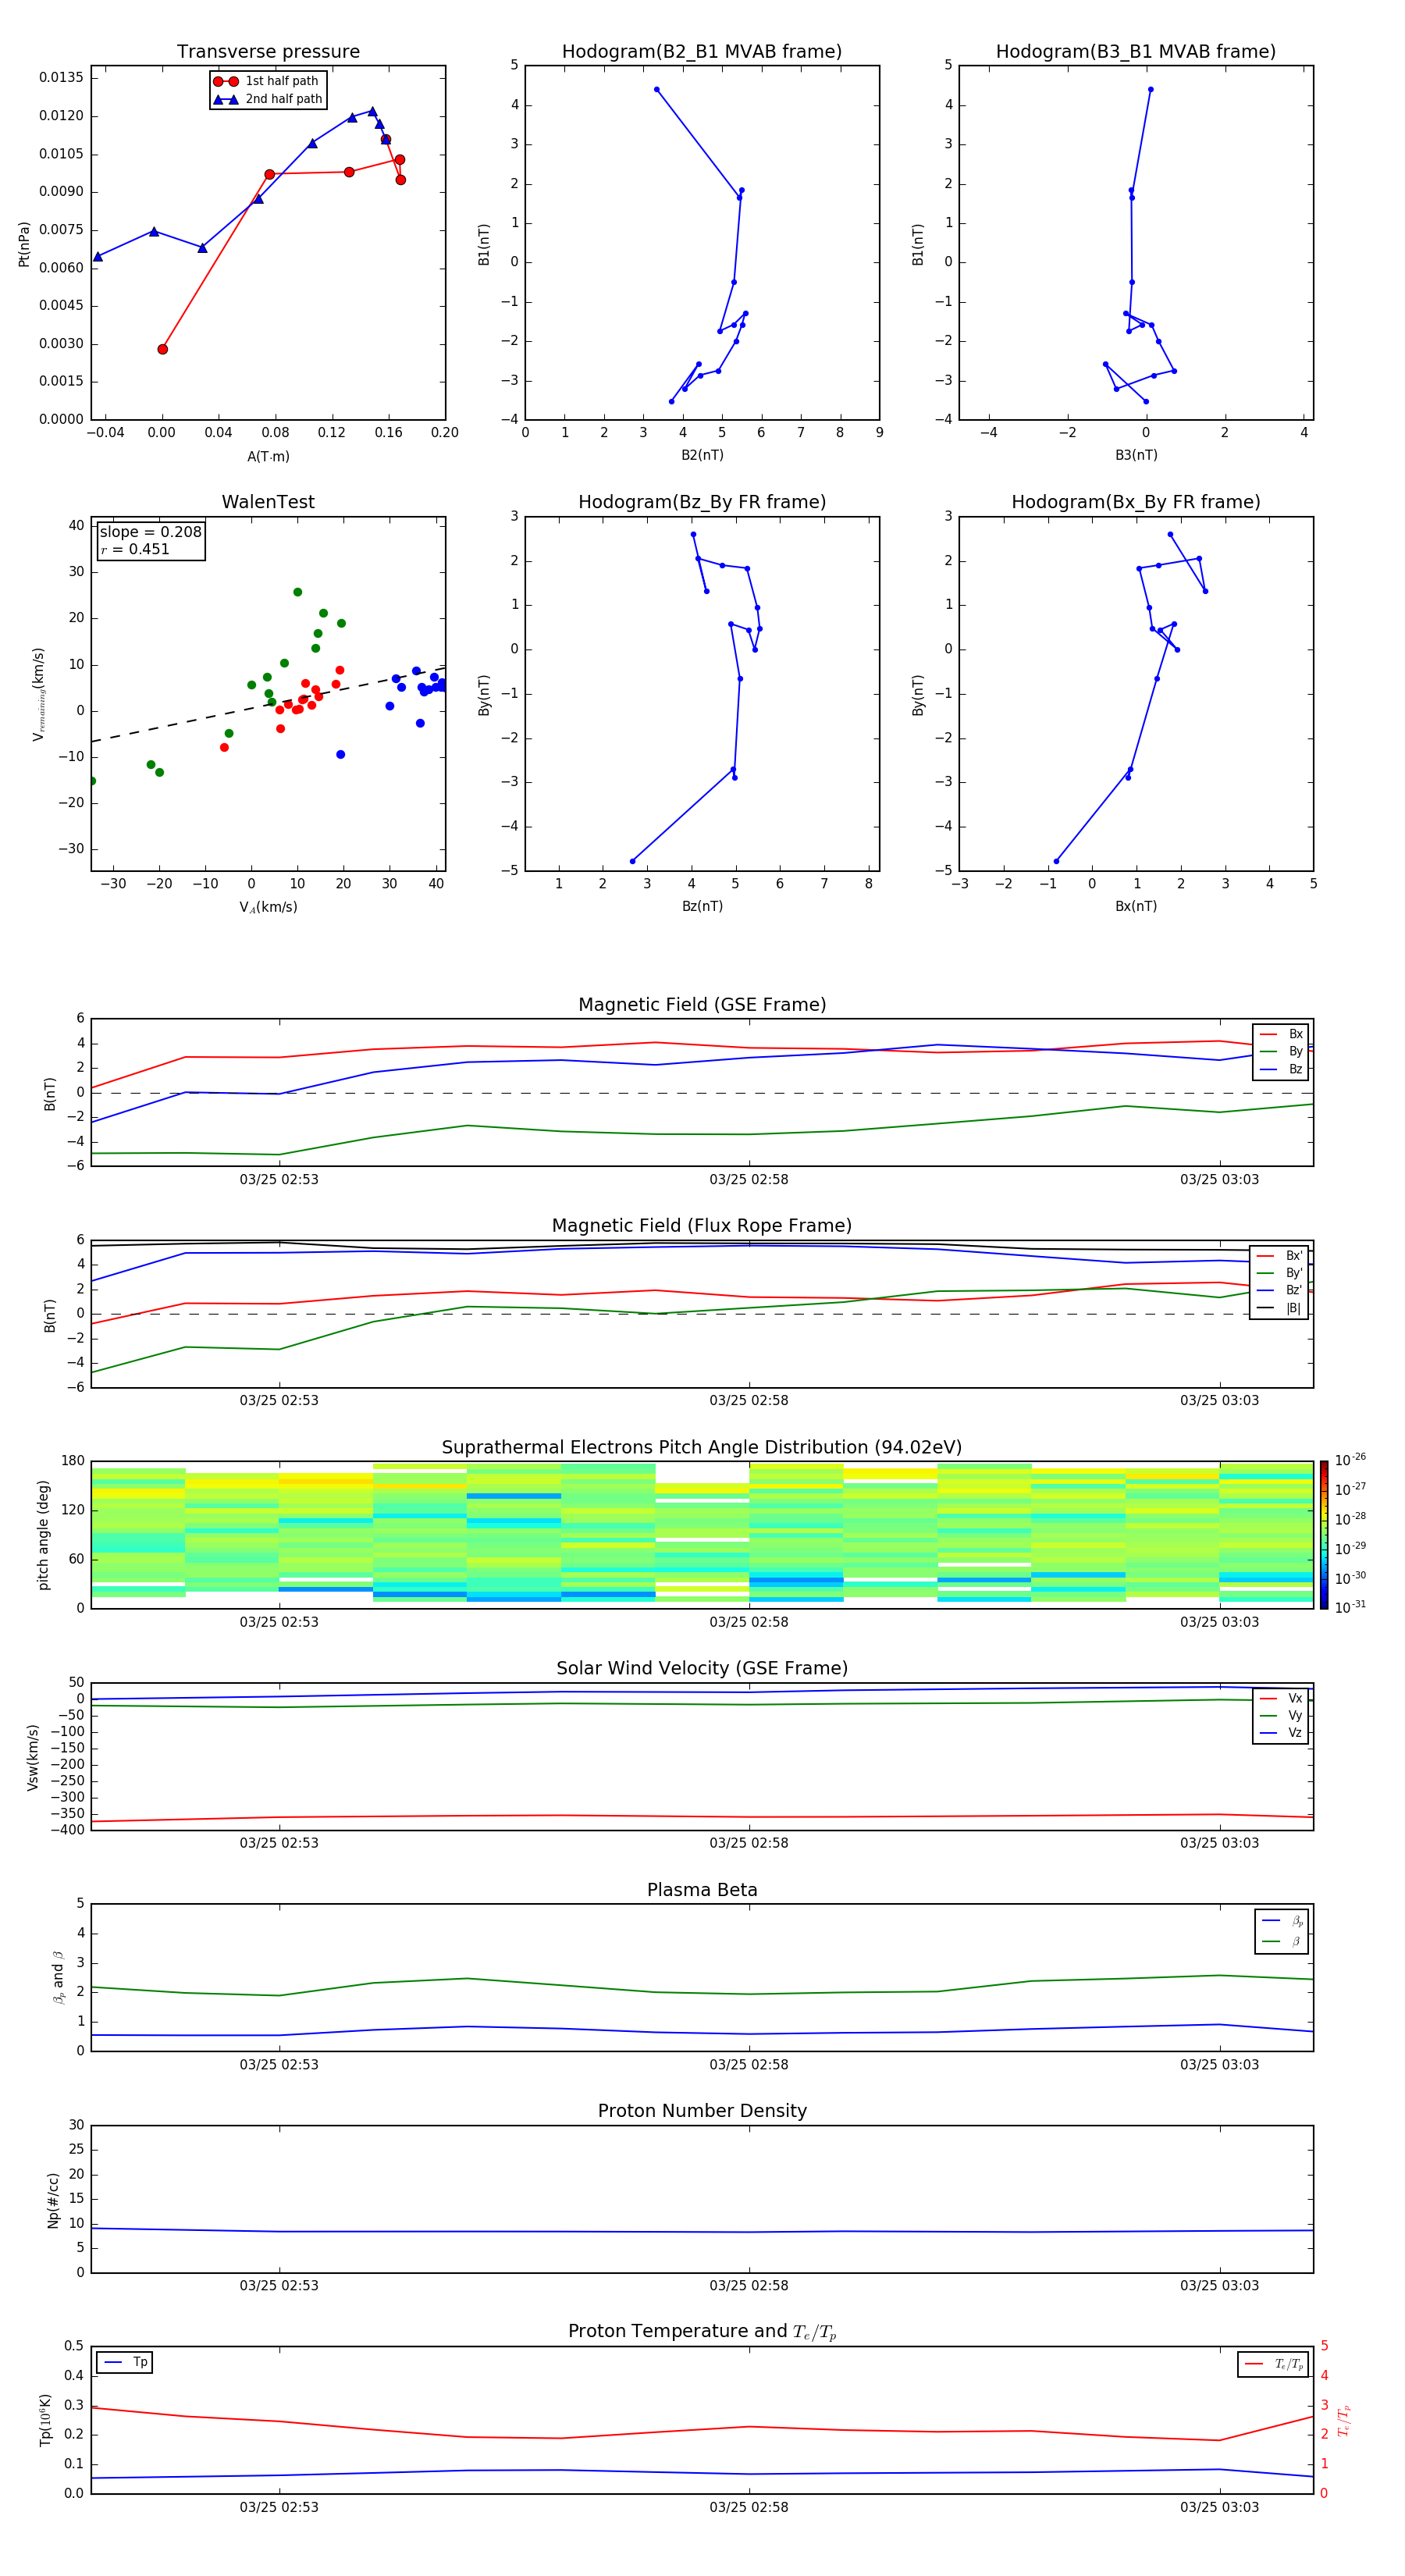
Task: Select the '|B|' legend entry
Action: point(1279,1308)
